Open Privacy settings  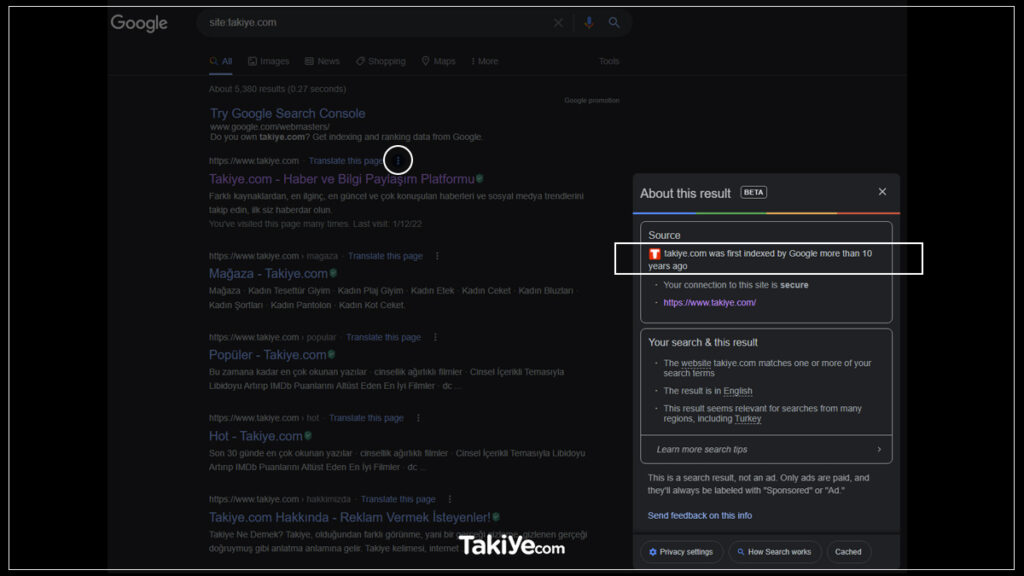[x=680, y=552]
